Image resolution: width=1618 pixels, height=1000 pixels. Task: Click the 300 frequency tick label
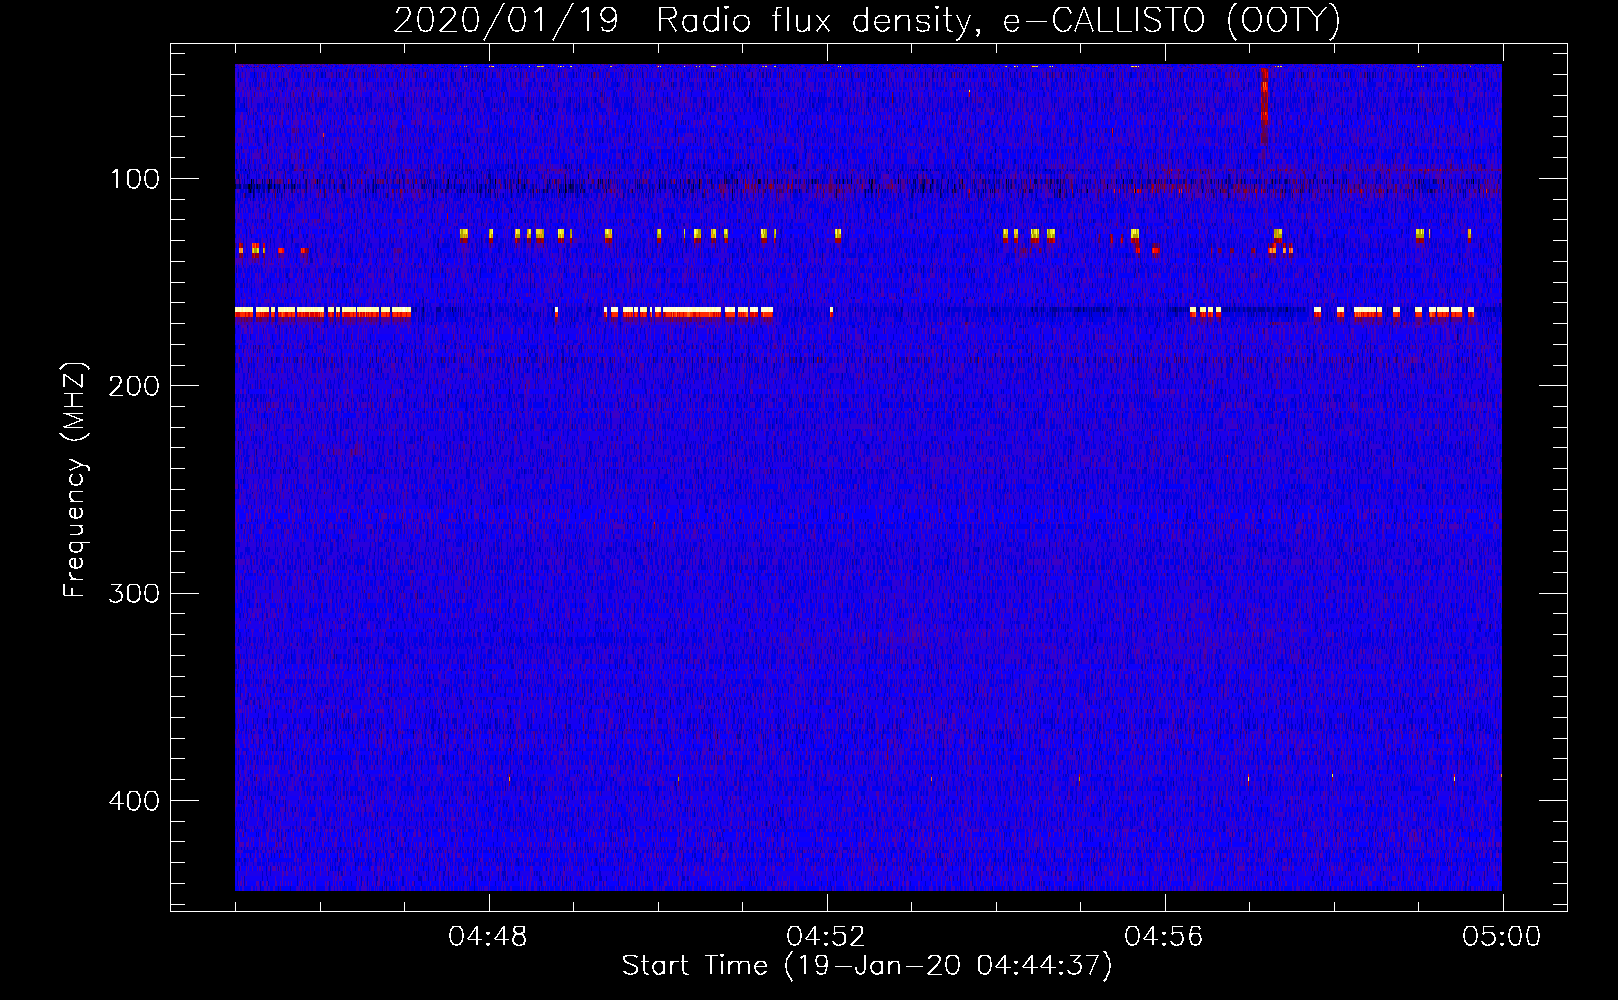(x=135, y=593)
